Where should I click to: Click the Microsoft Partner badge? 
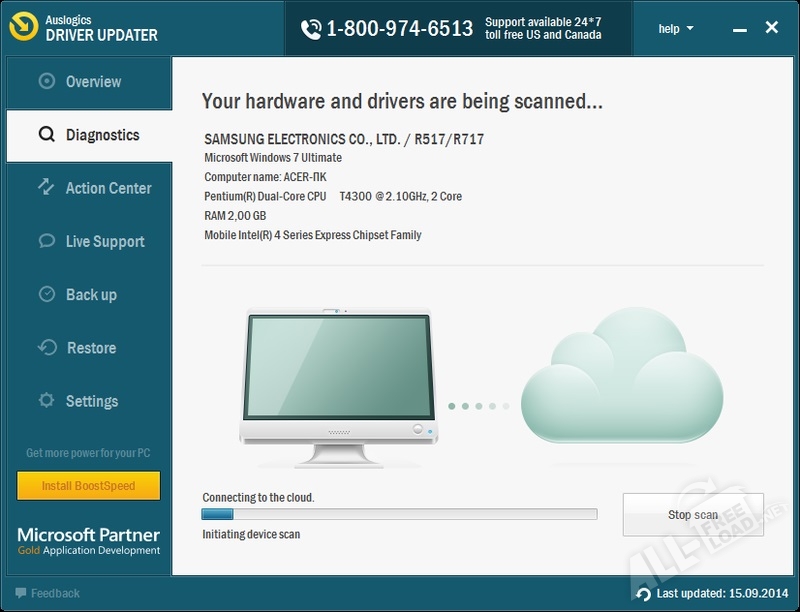tap(89, 541)
